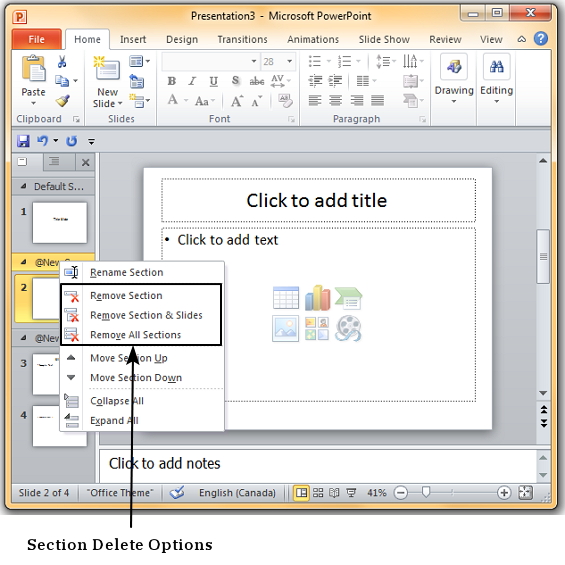Open PowerPoint Help question mark
Screen dimensions: 565x565
[540, 39]
